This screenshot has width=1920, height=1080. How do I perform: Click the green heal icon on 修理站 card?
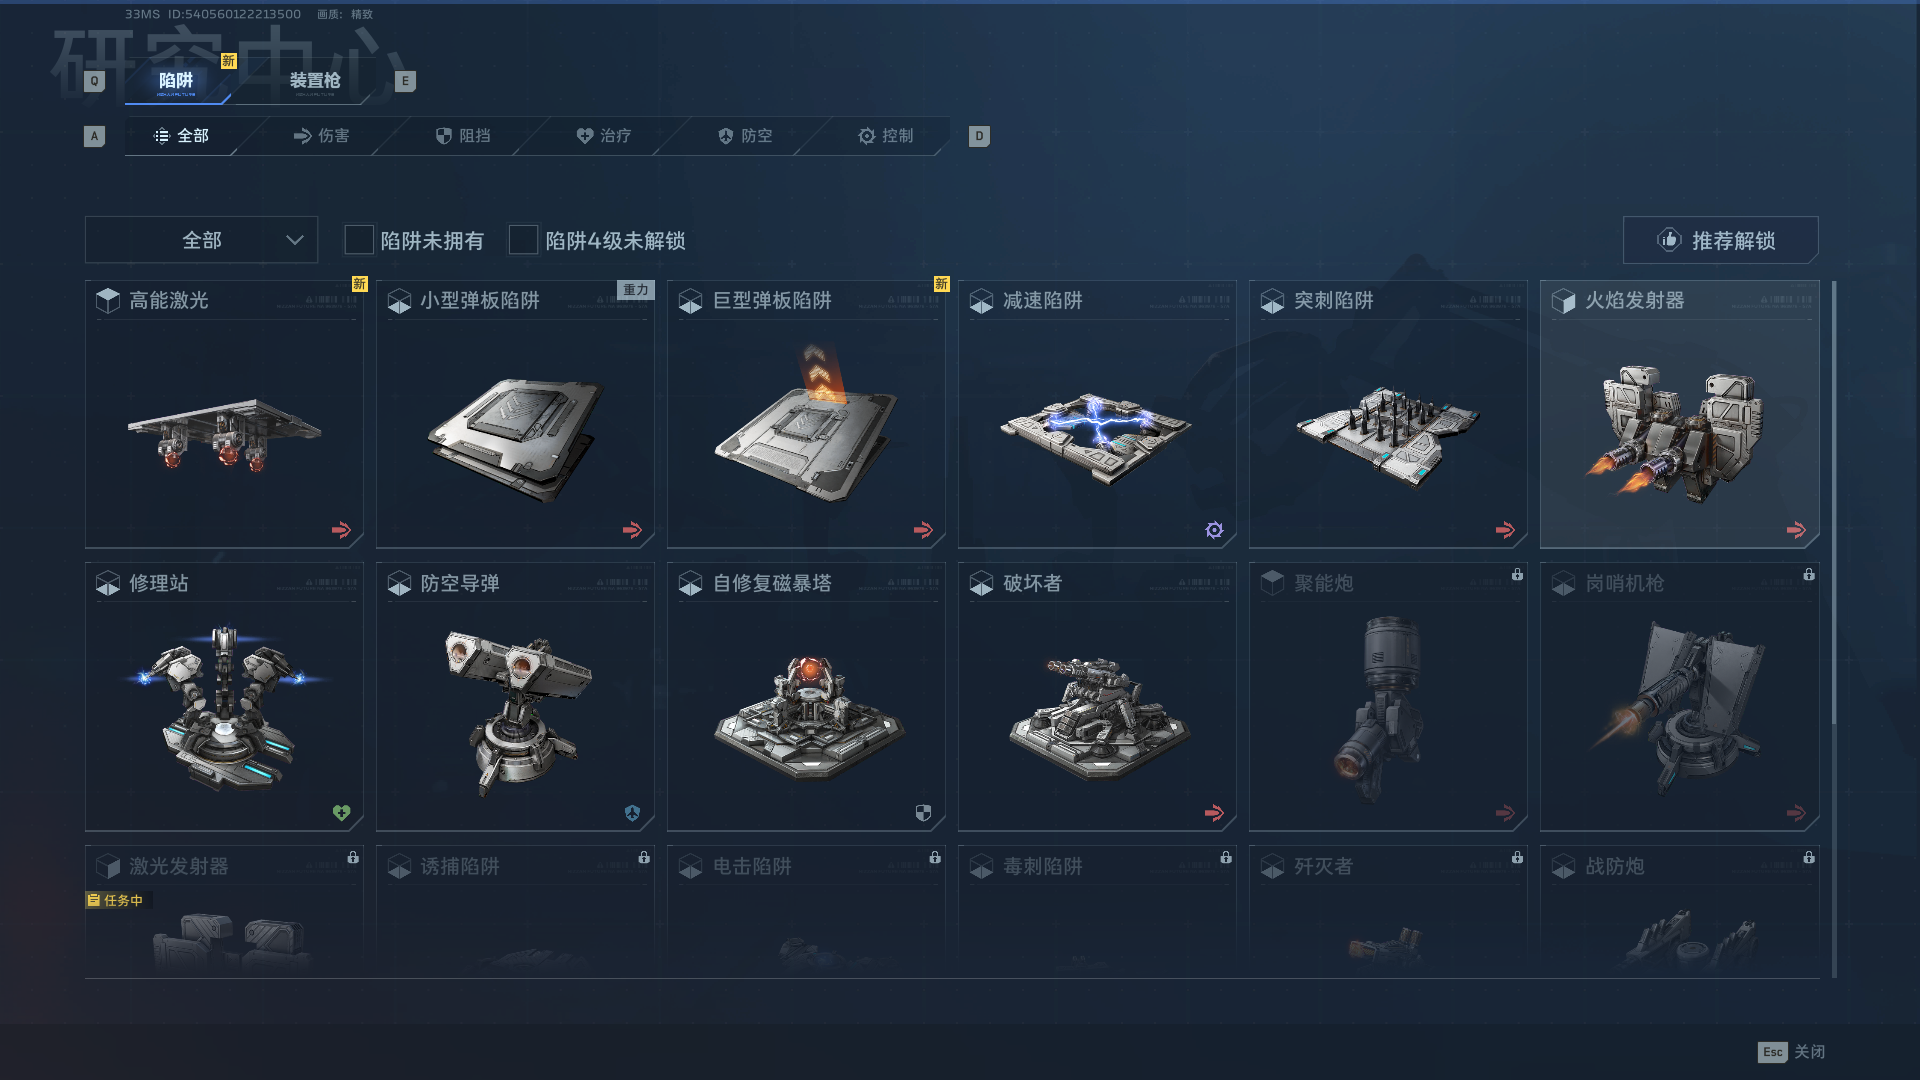click(x=342, y=813)
